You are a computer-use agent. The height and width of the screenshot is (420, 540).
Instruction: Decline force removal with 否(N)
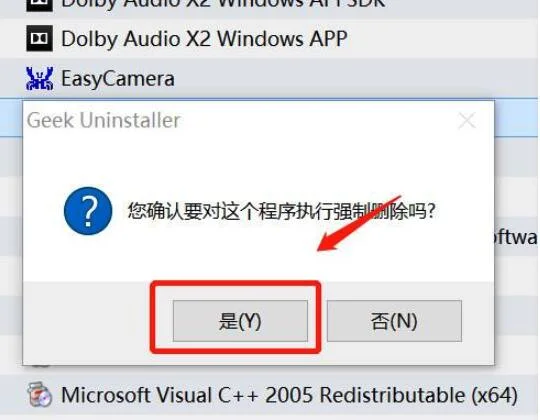[394, 321]
